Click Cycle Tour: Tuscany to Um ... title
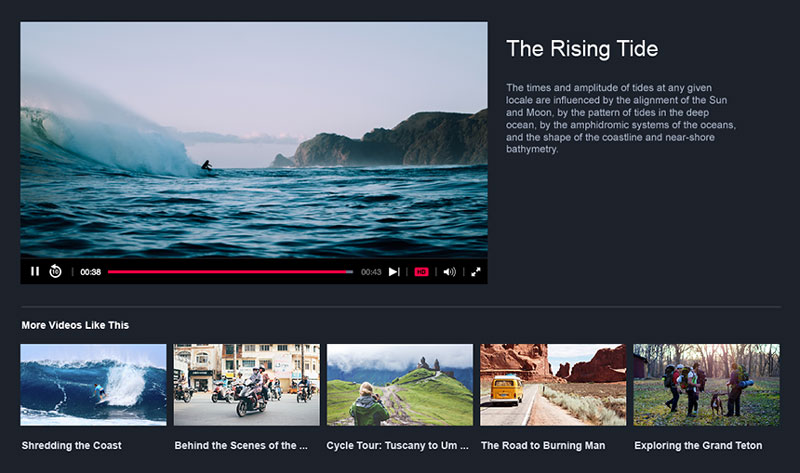The width and height of the screenshot is (800, 473). 397,445
